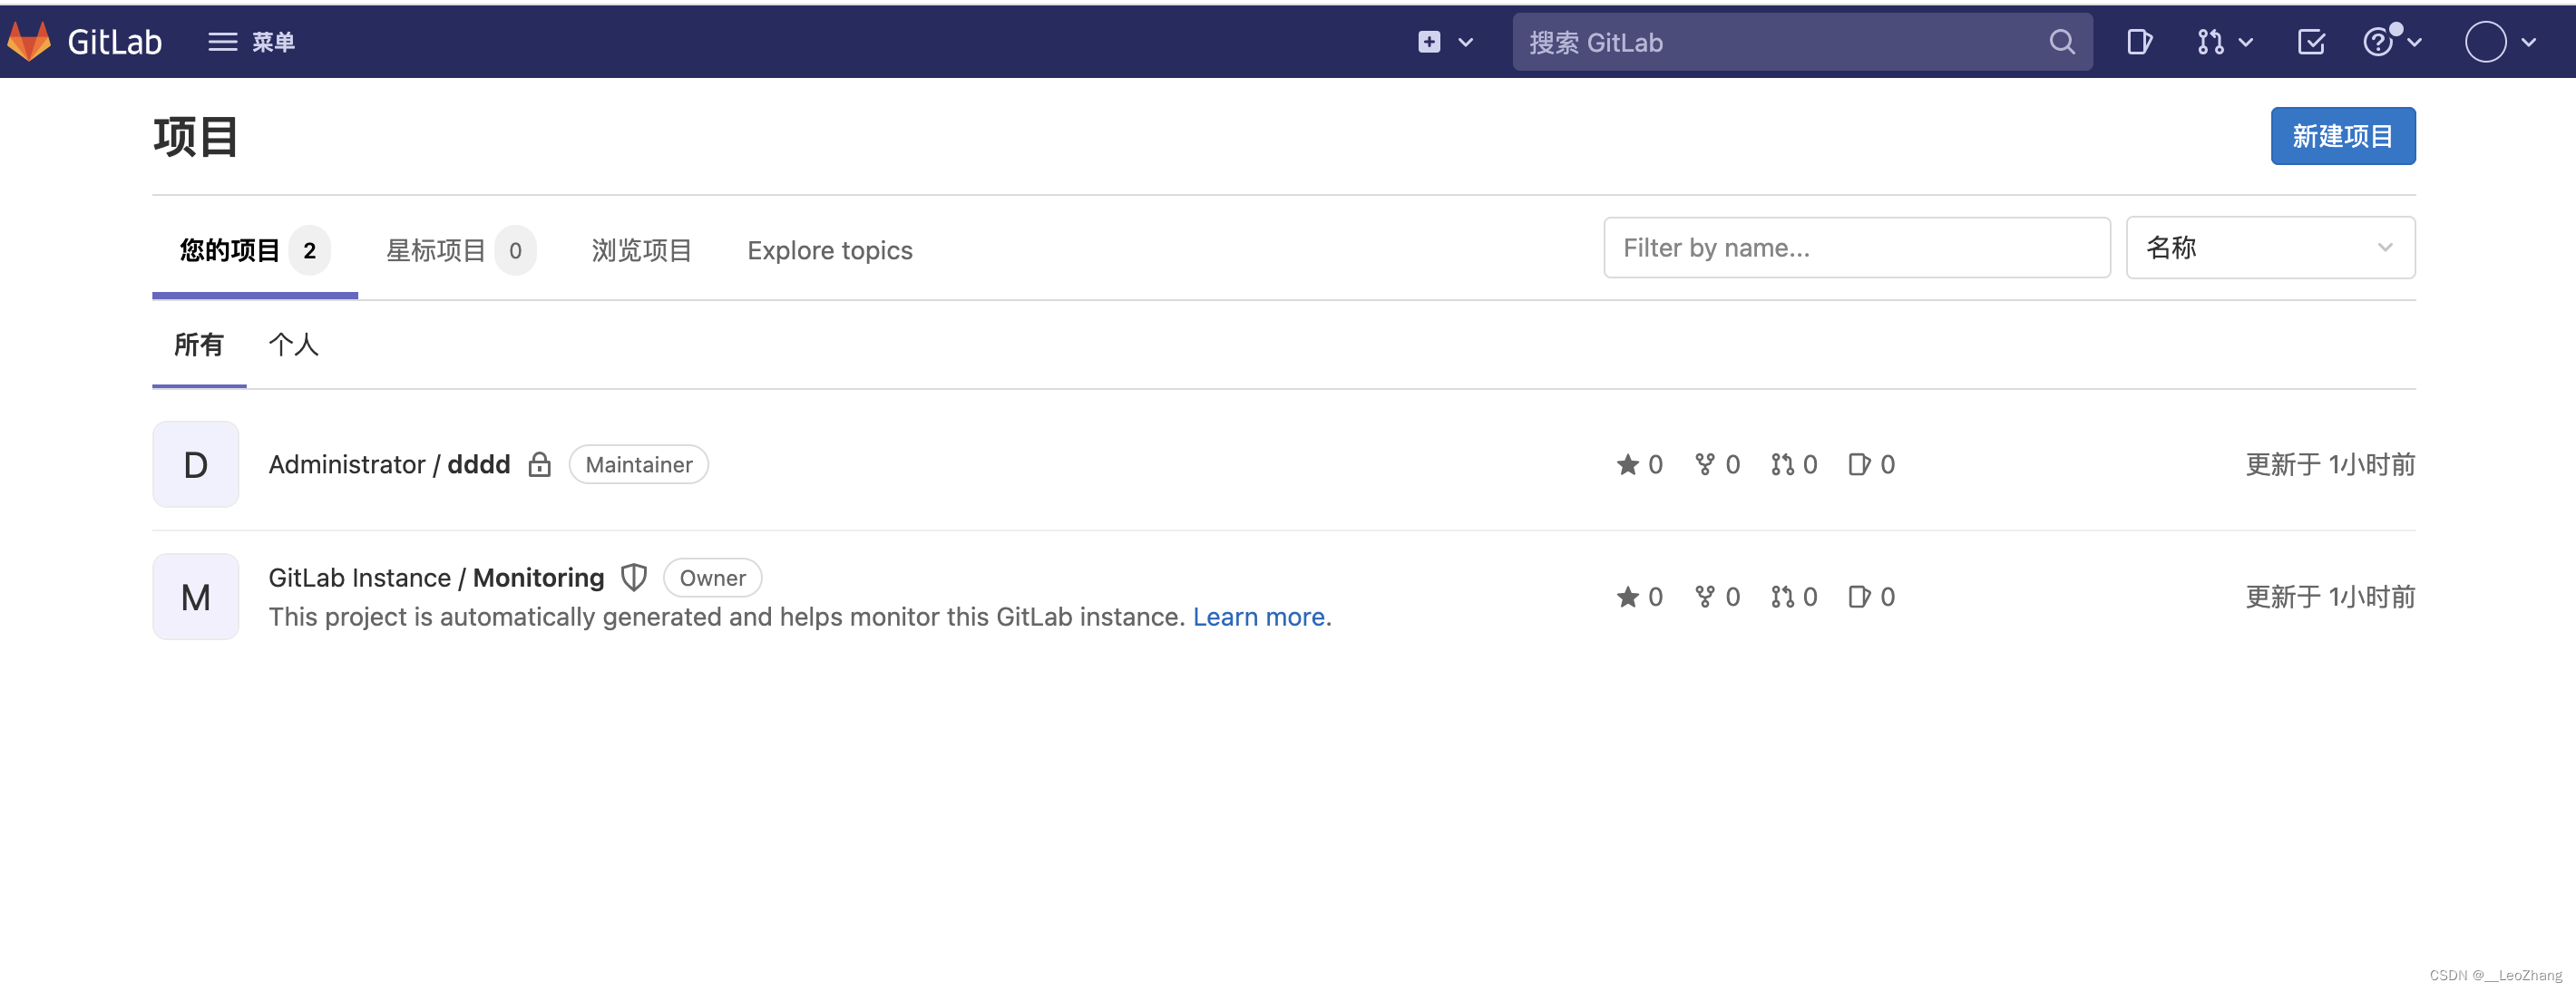2576x992 pixels.
Task: Click the D avatar of dddd project
Action: point(196,464)
